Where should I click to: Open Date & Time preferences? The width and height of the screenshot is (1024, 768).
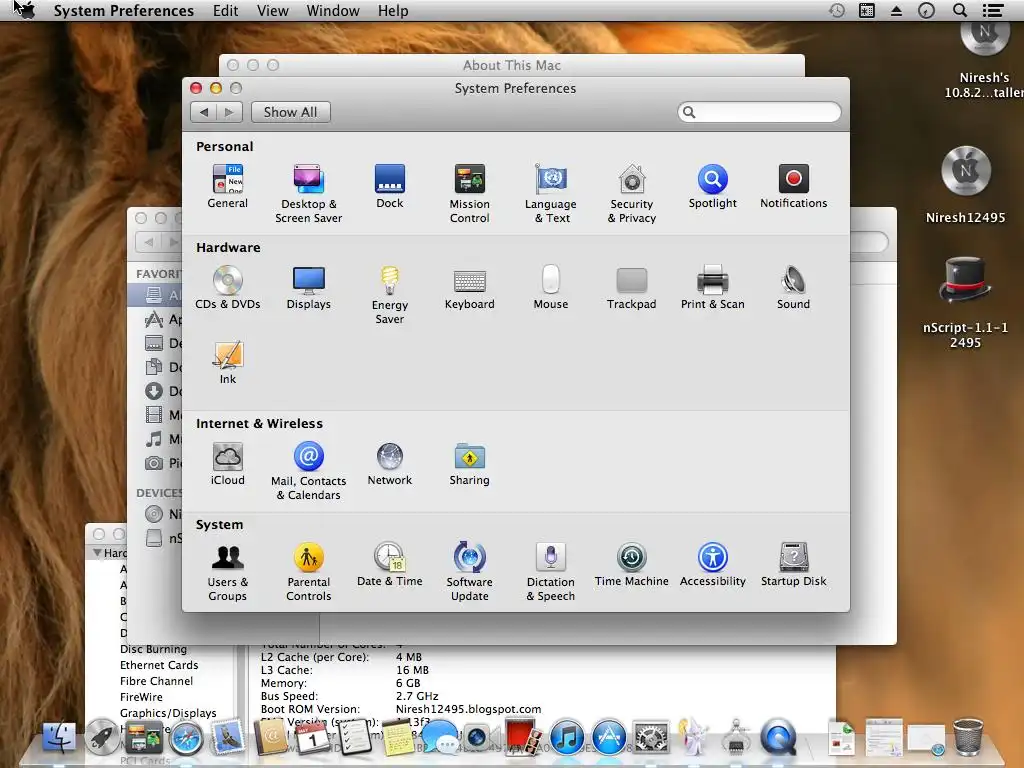click(x=390, y=564)
